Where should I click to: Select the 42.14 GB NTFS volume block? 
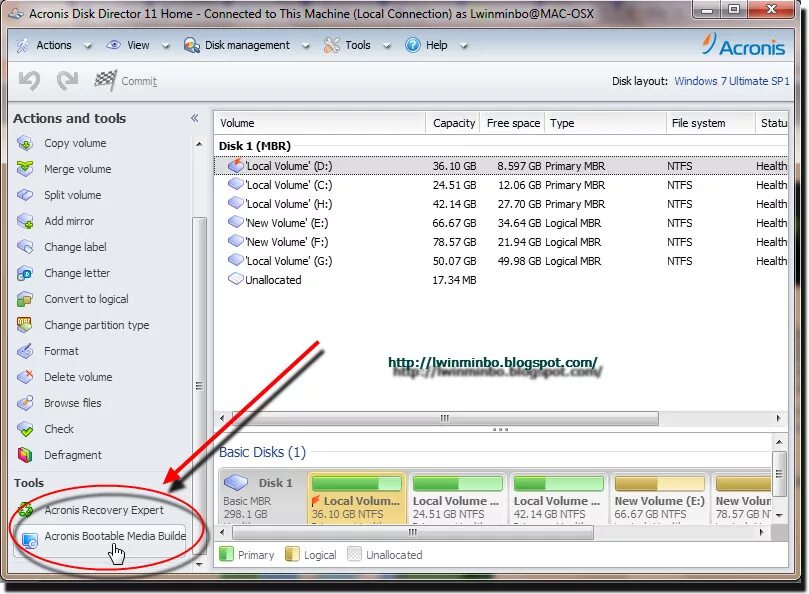[558, 498]
